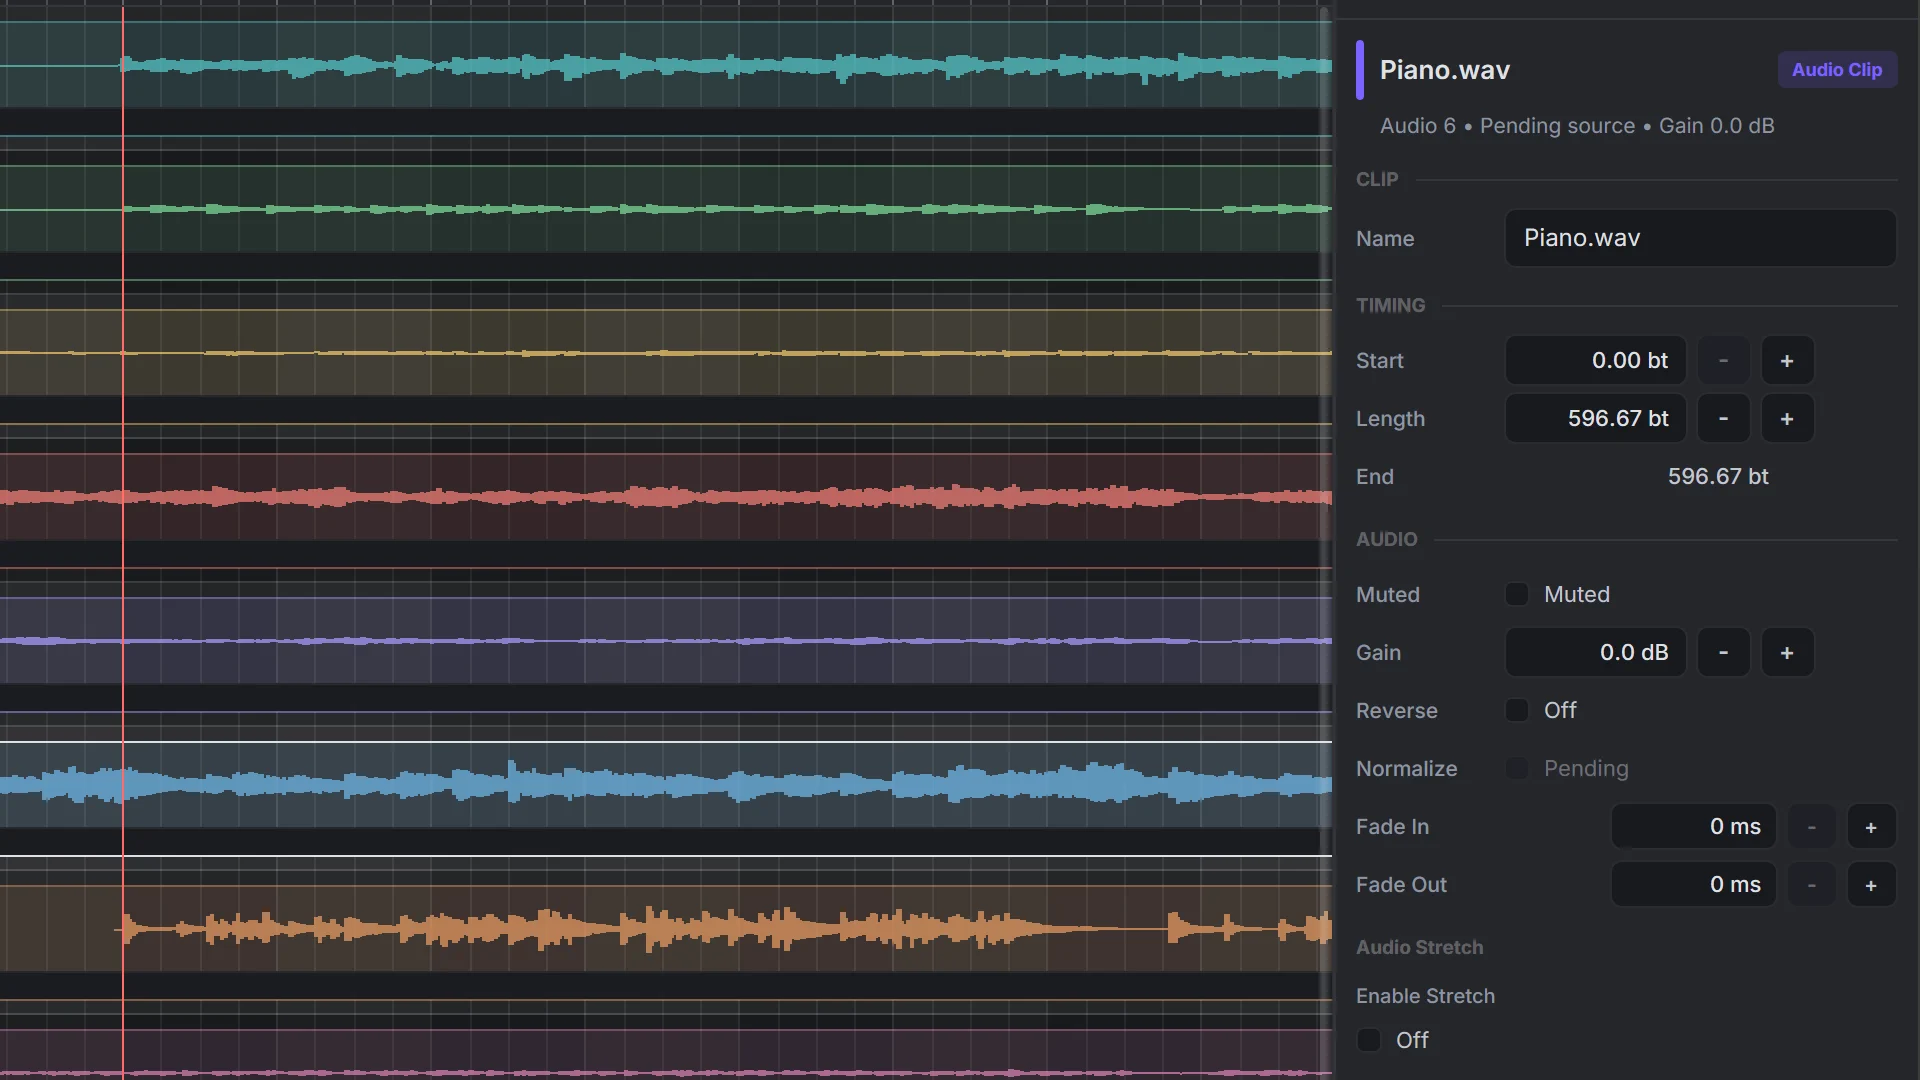
Task: Select the blue highlighted waveform clip
Action: point(666,785)
